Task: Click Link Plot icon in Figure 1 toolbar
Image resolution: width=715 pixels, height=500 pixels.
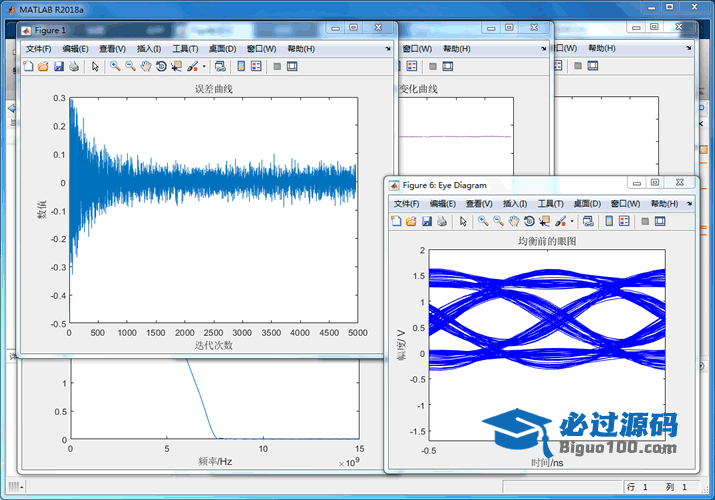Action: (219, 67)
